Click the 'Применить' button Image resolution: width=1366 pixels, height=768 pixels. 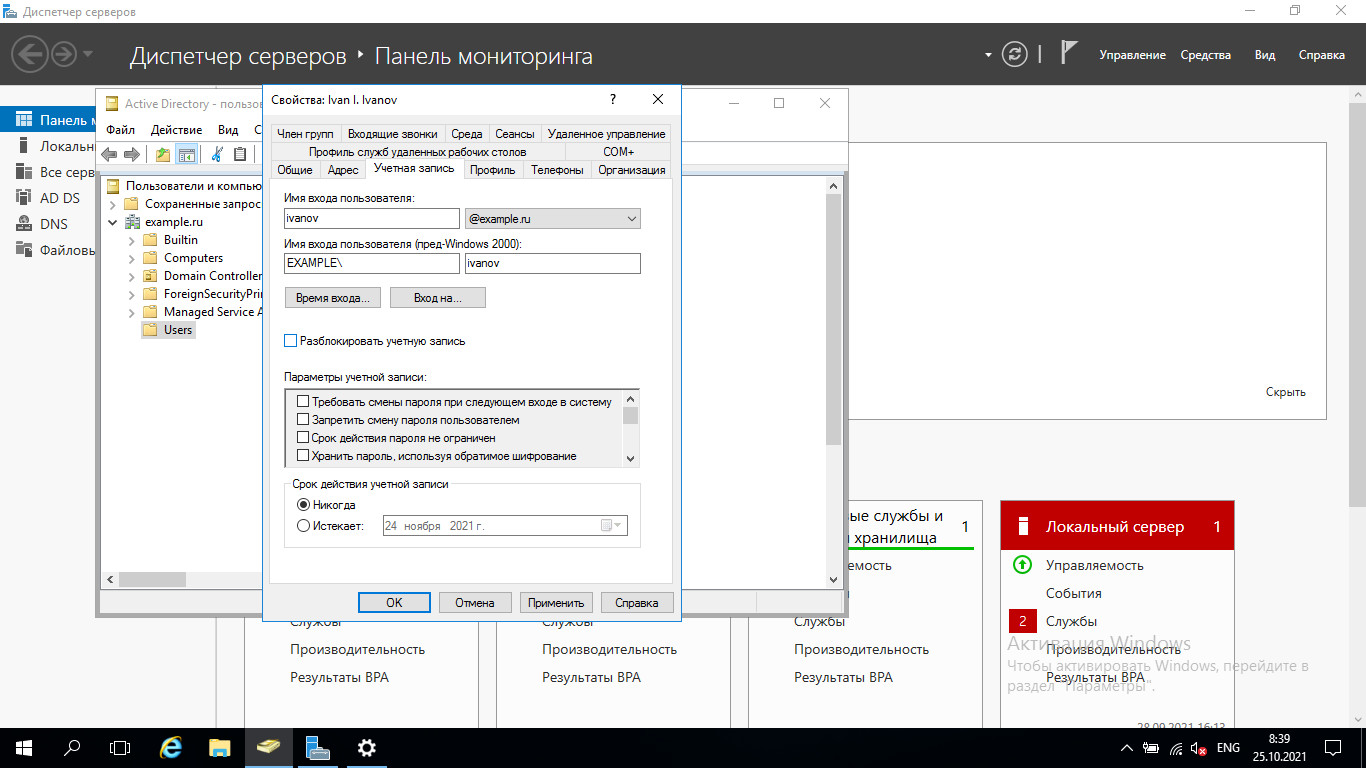556,602
